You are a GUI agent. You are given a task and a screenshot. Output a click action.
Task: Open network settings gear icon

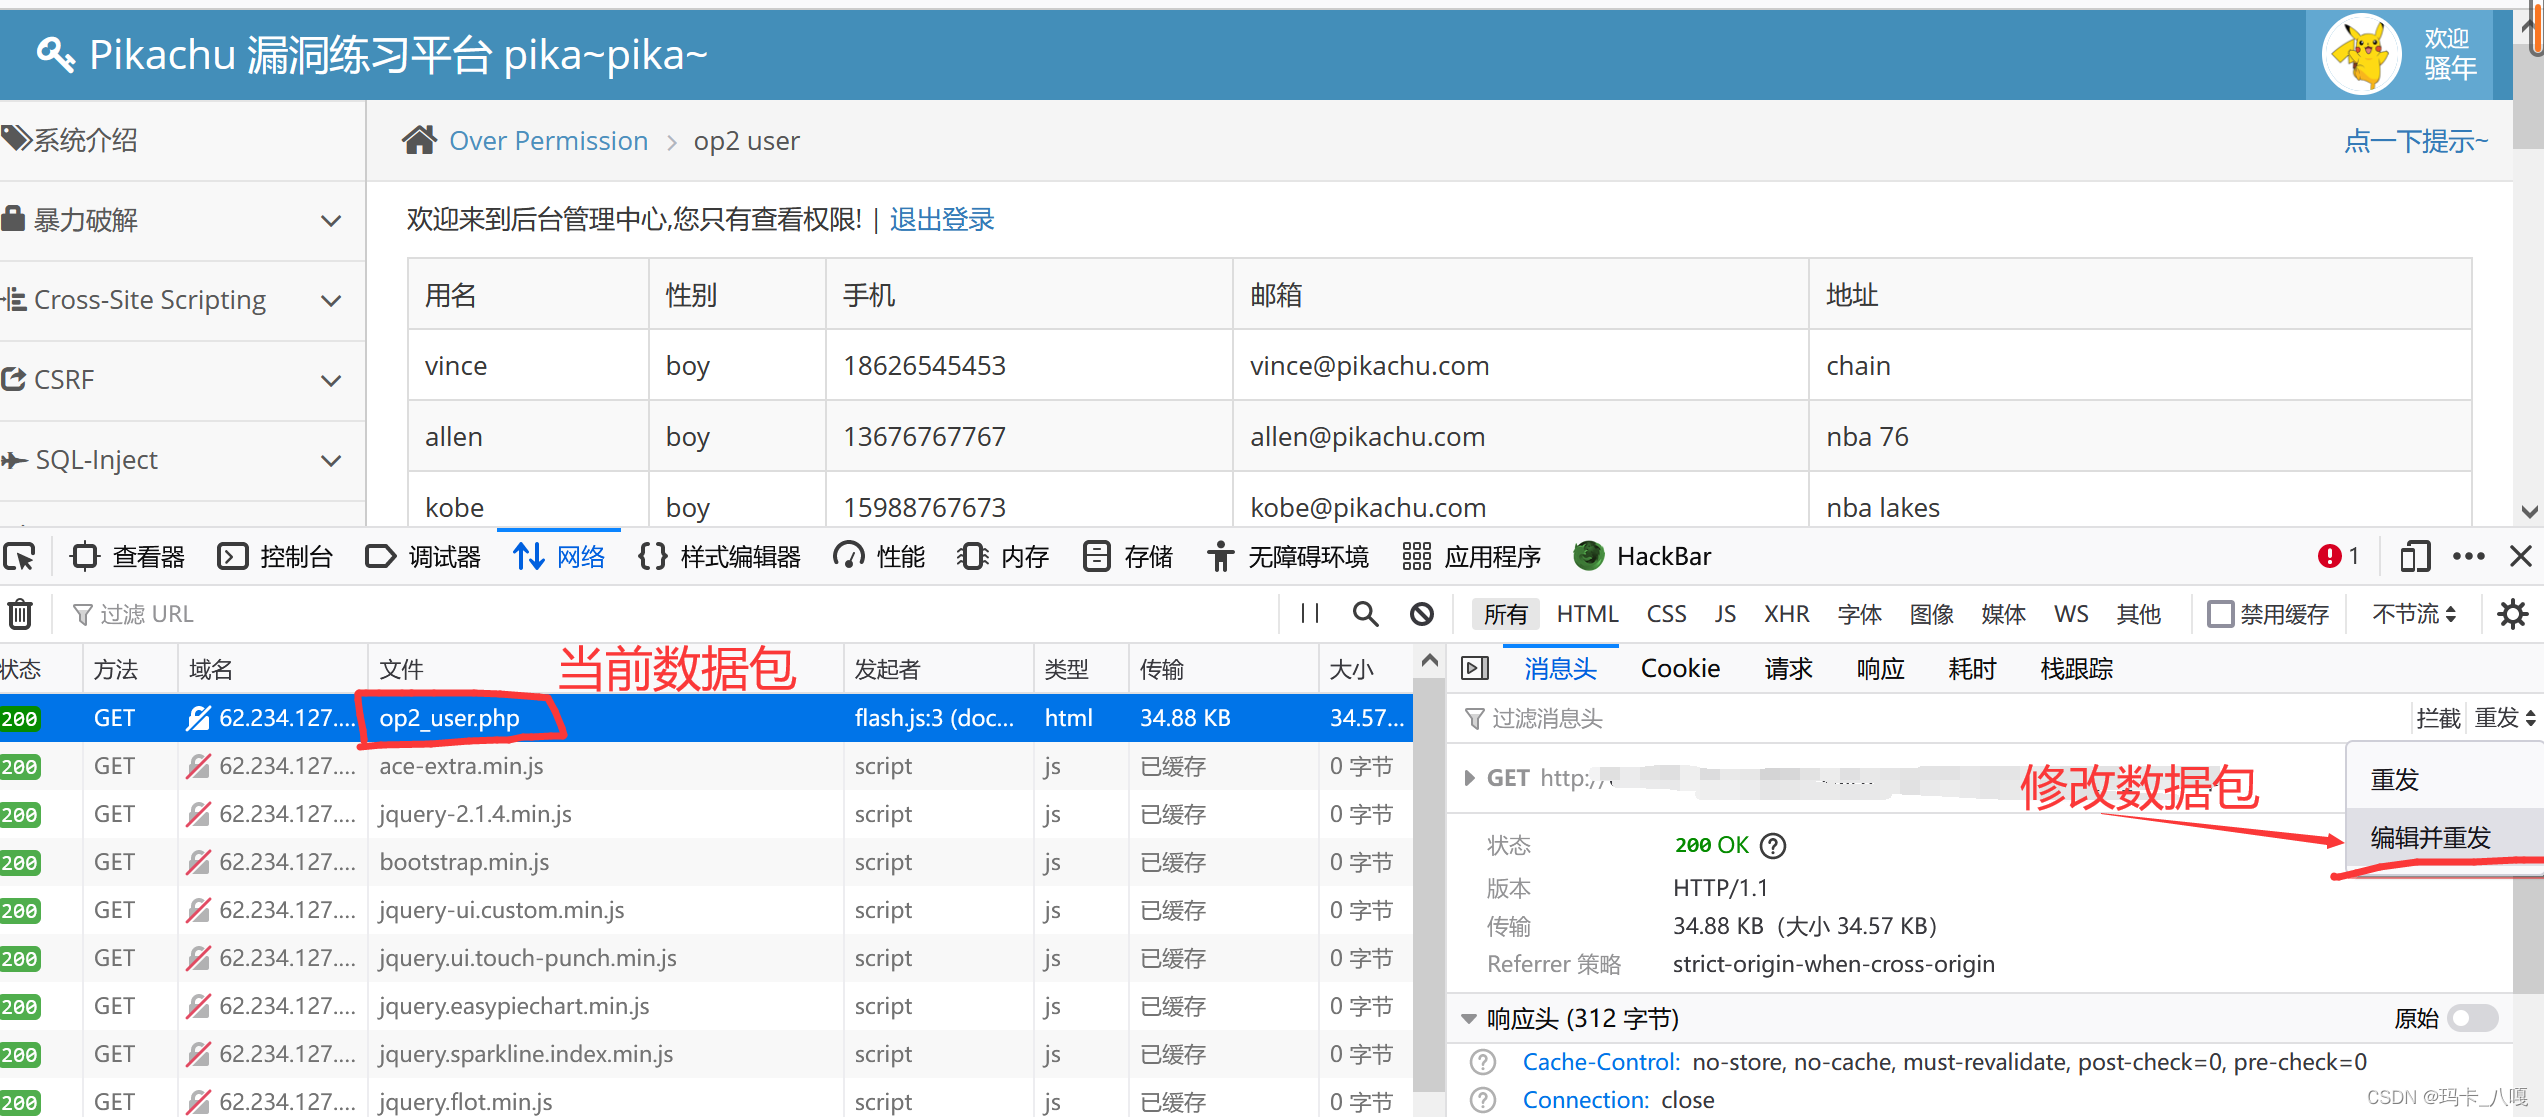click(x=2512, y=614)
